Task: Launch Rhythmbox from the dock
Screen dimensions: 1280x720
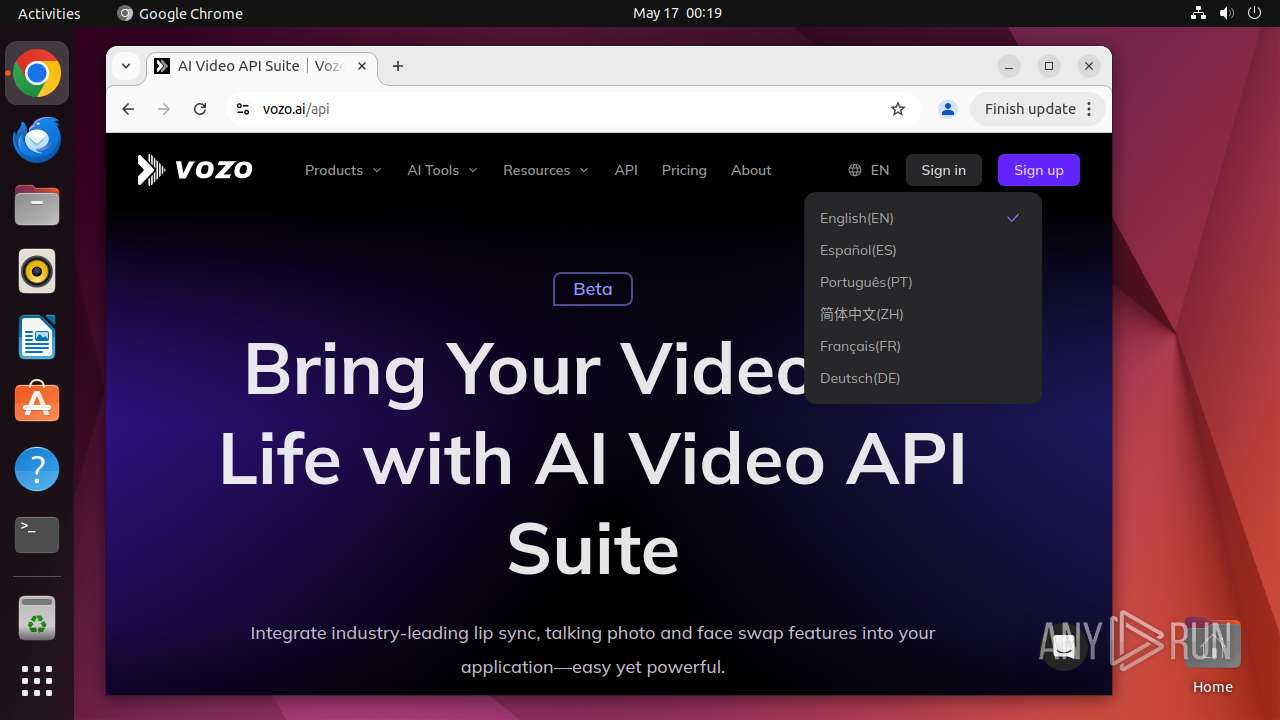Action: click(x=37, y=271)
